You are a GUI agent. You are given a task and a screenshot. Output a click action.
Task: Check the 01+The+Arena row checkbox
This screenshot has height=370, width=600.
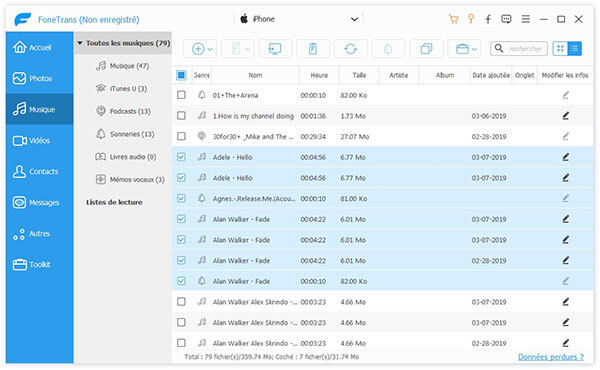181,95
